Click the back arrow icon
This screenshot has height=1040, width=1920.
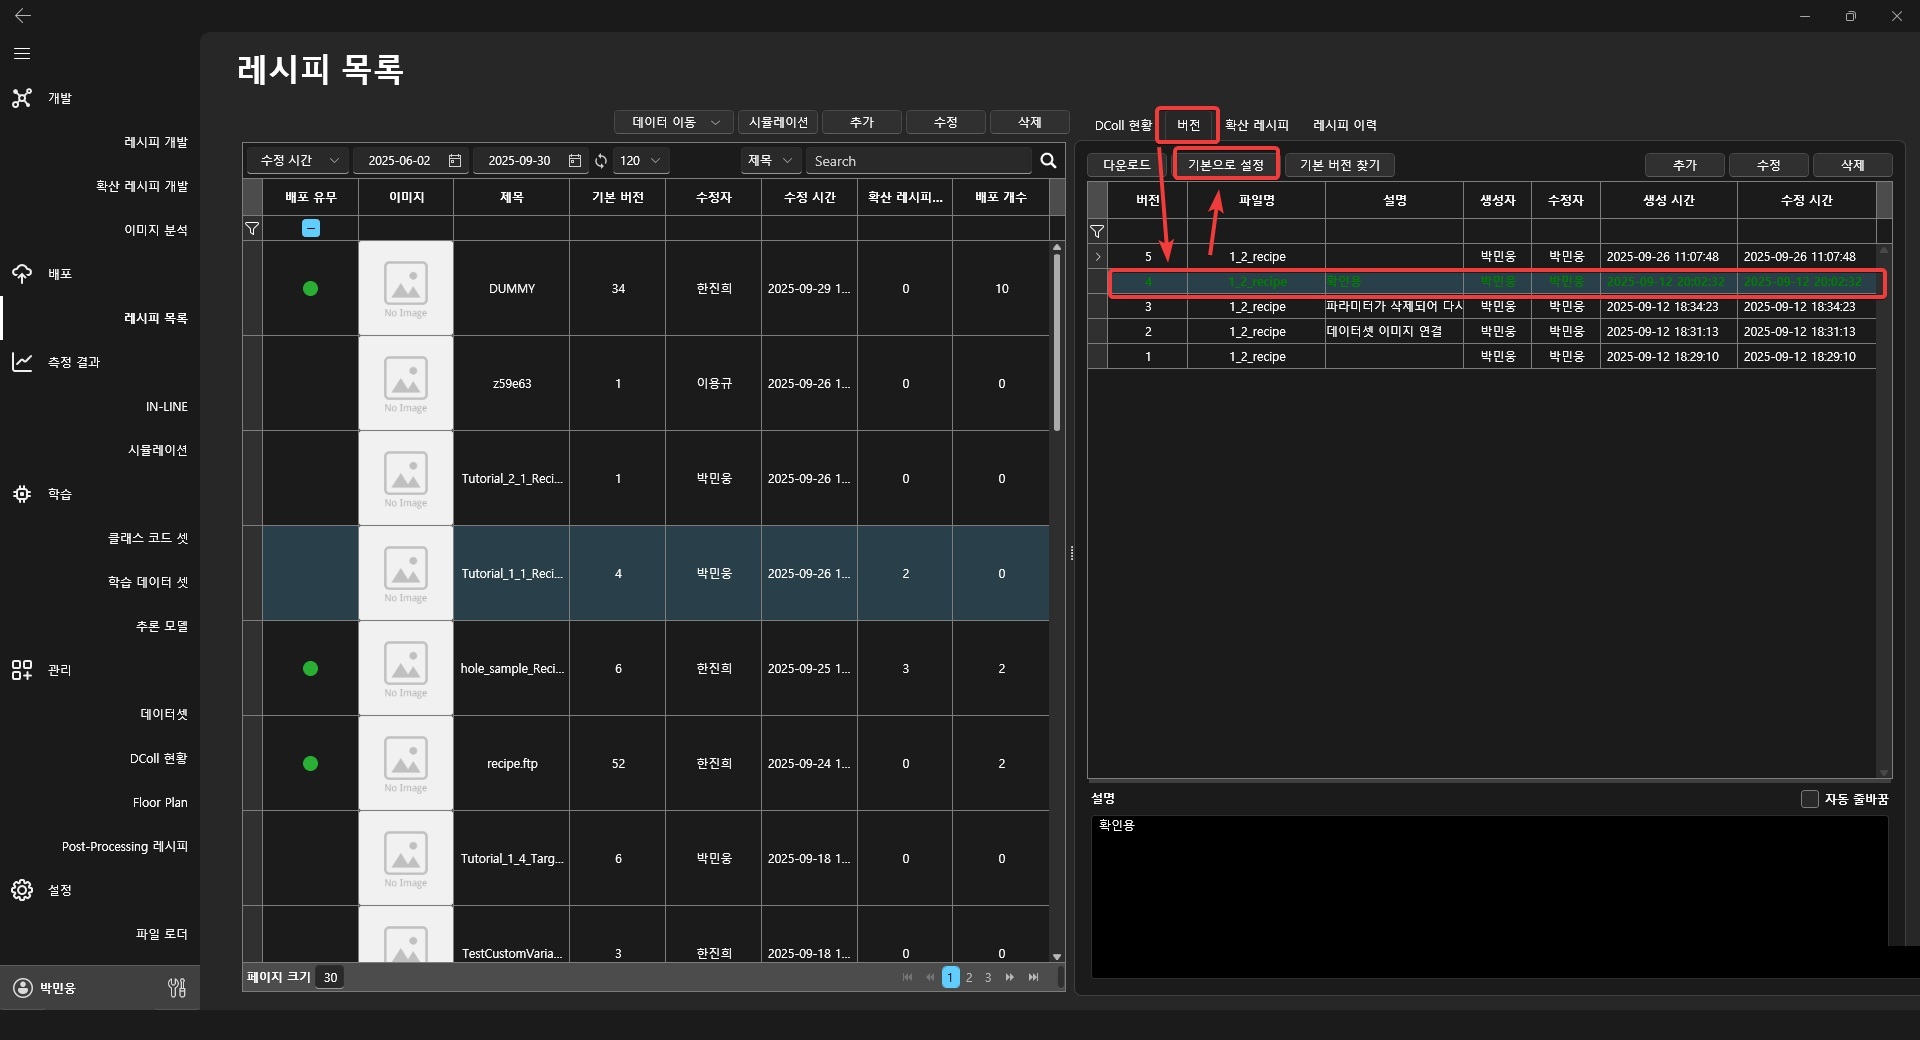click(22, 16)
